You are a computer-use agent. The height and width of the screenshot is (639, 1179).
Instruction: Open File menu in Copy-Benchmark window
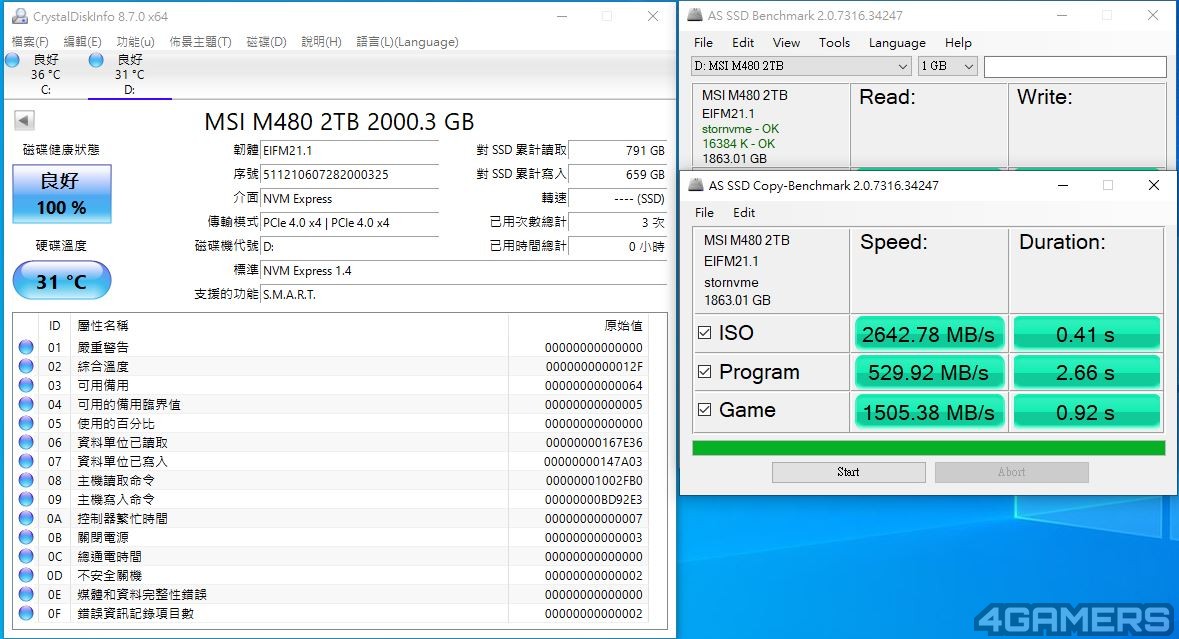pos(705,213)
